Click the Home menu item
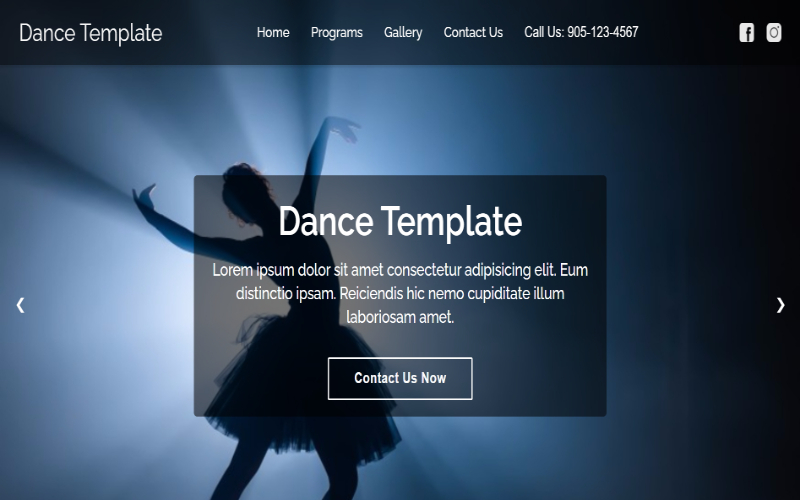800x500 pixels. pos(273,33)
